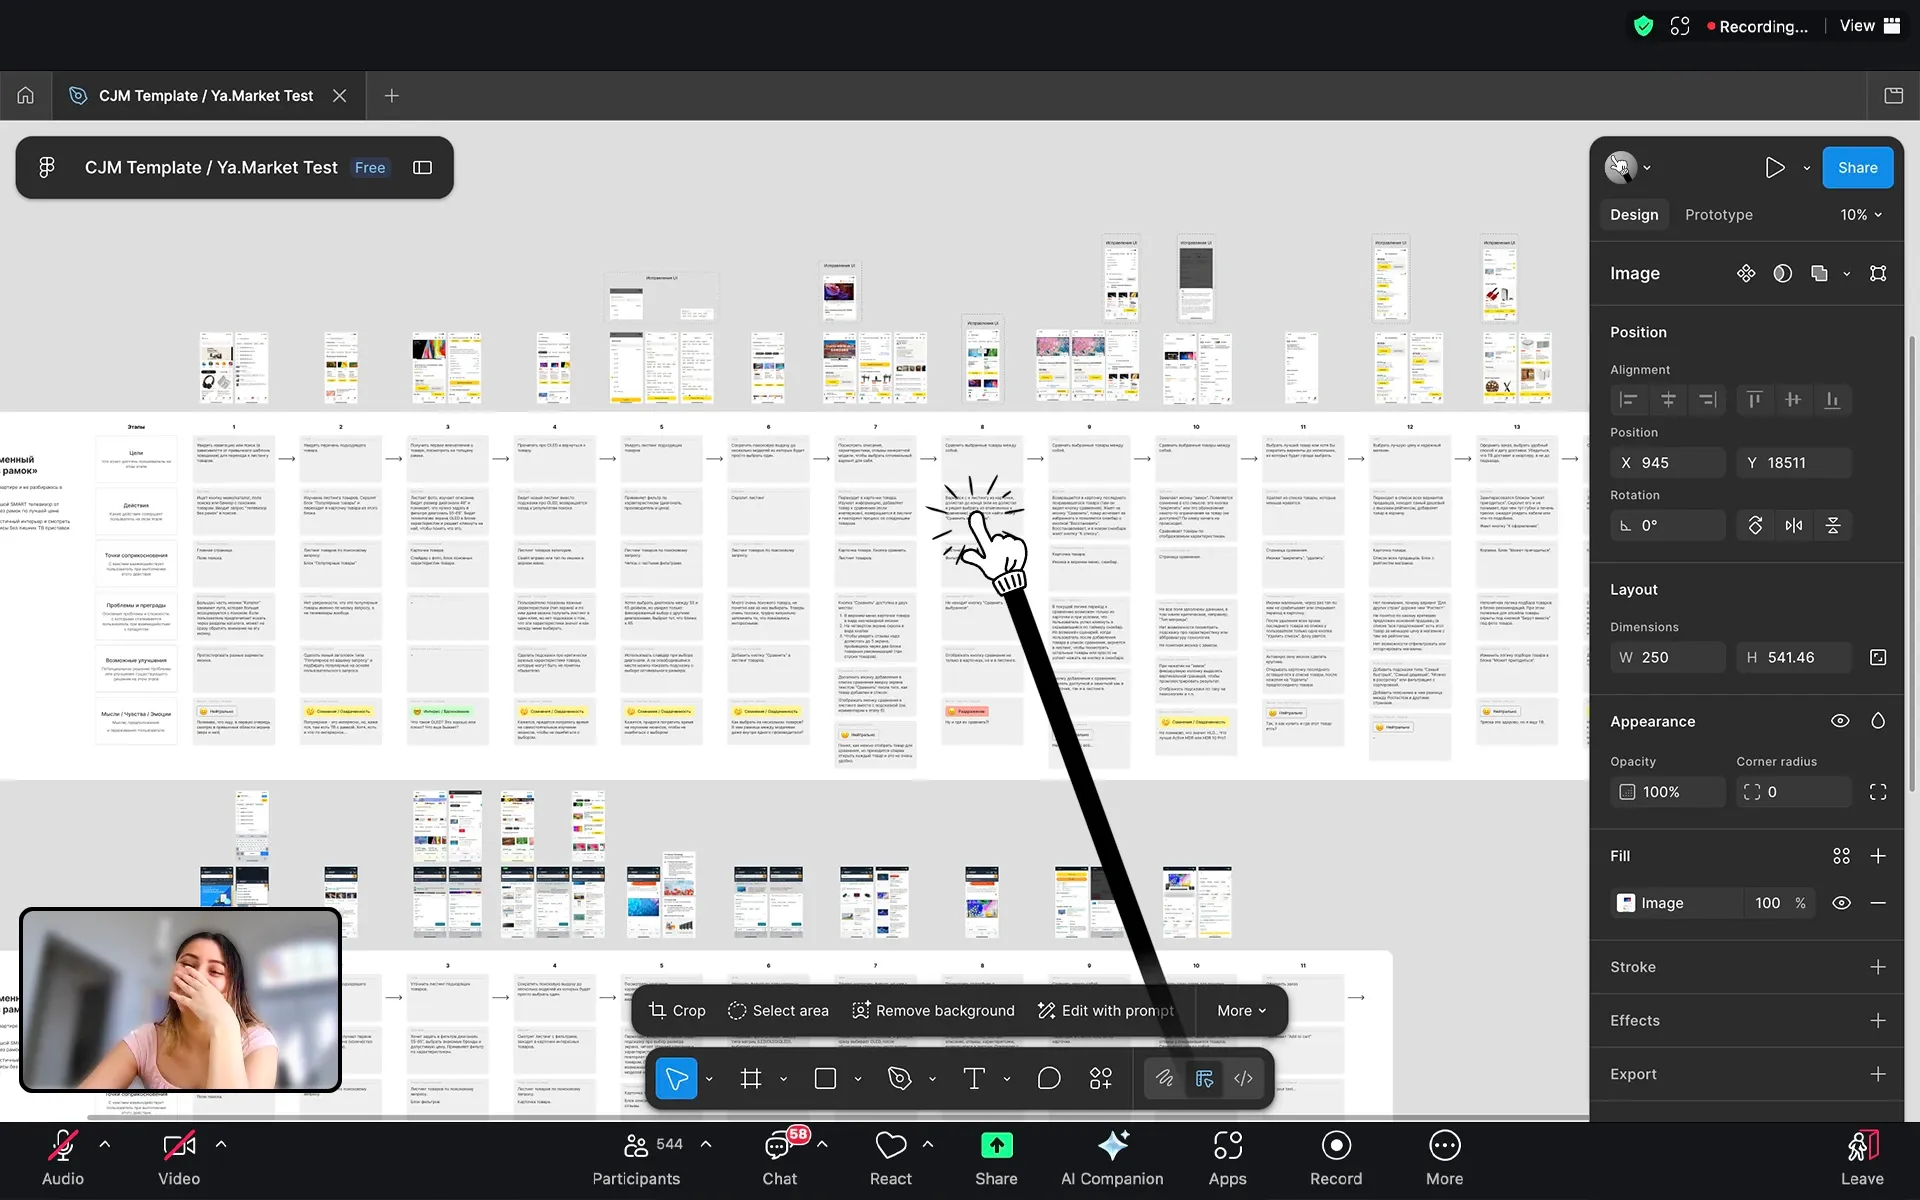
Task: Open the Actions components tool
Action: pyautogui.click(x=1101, y=1078)
